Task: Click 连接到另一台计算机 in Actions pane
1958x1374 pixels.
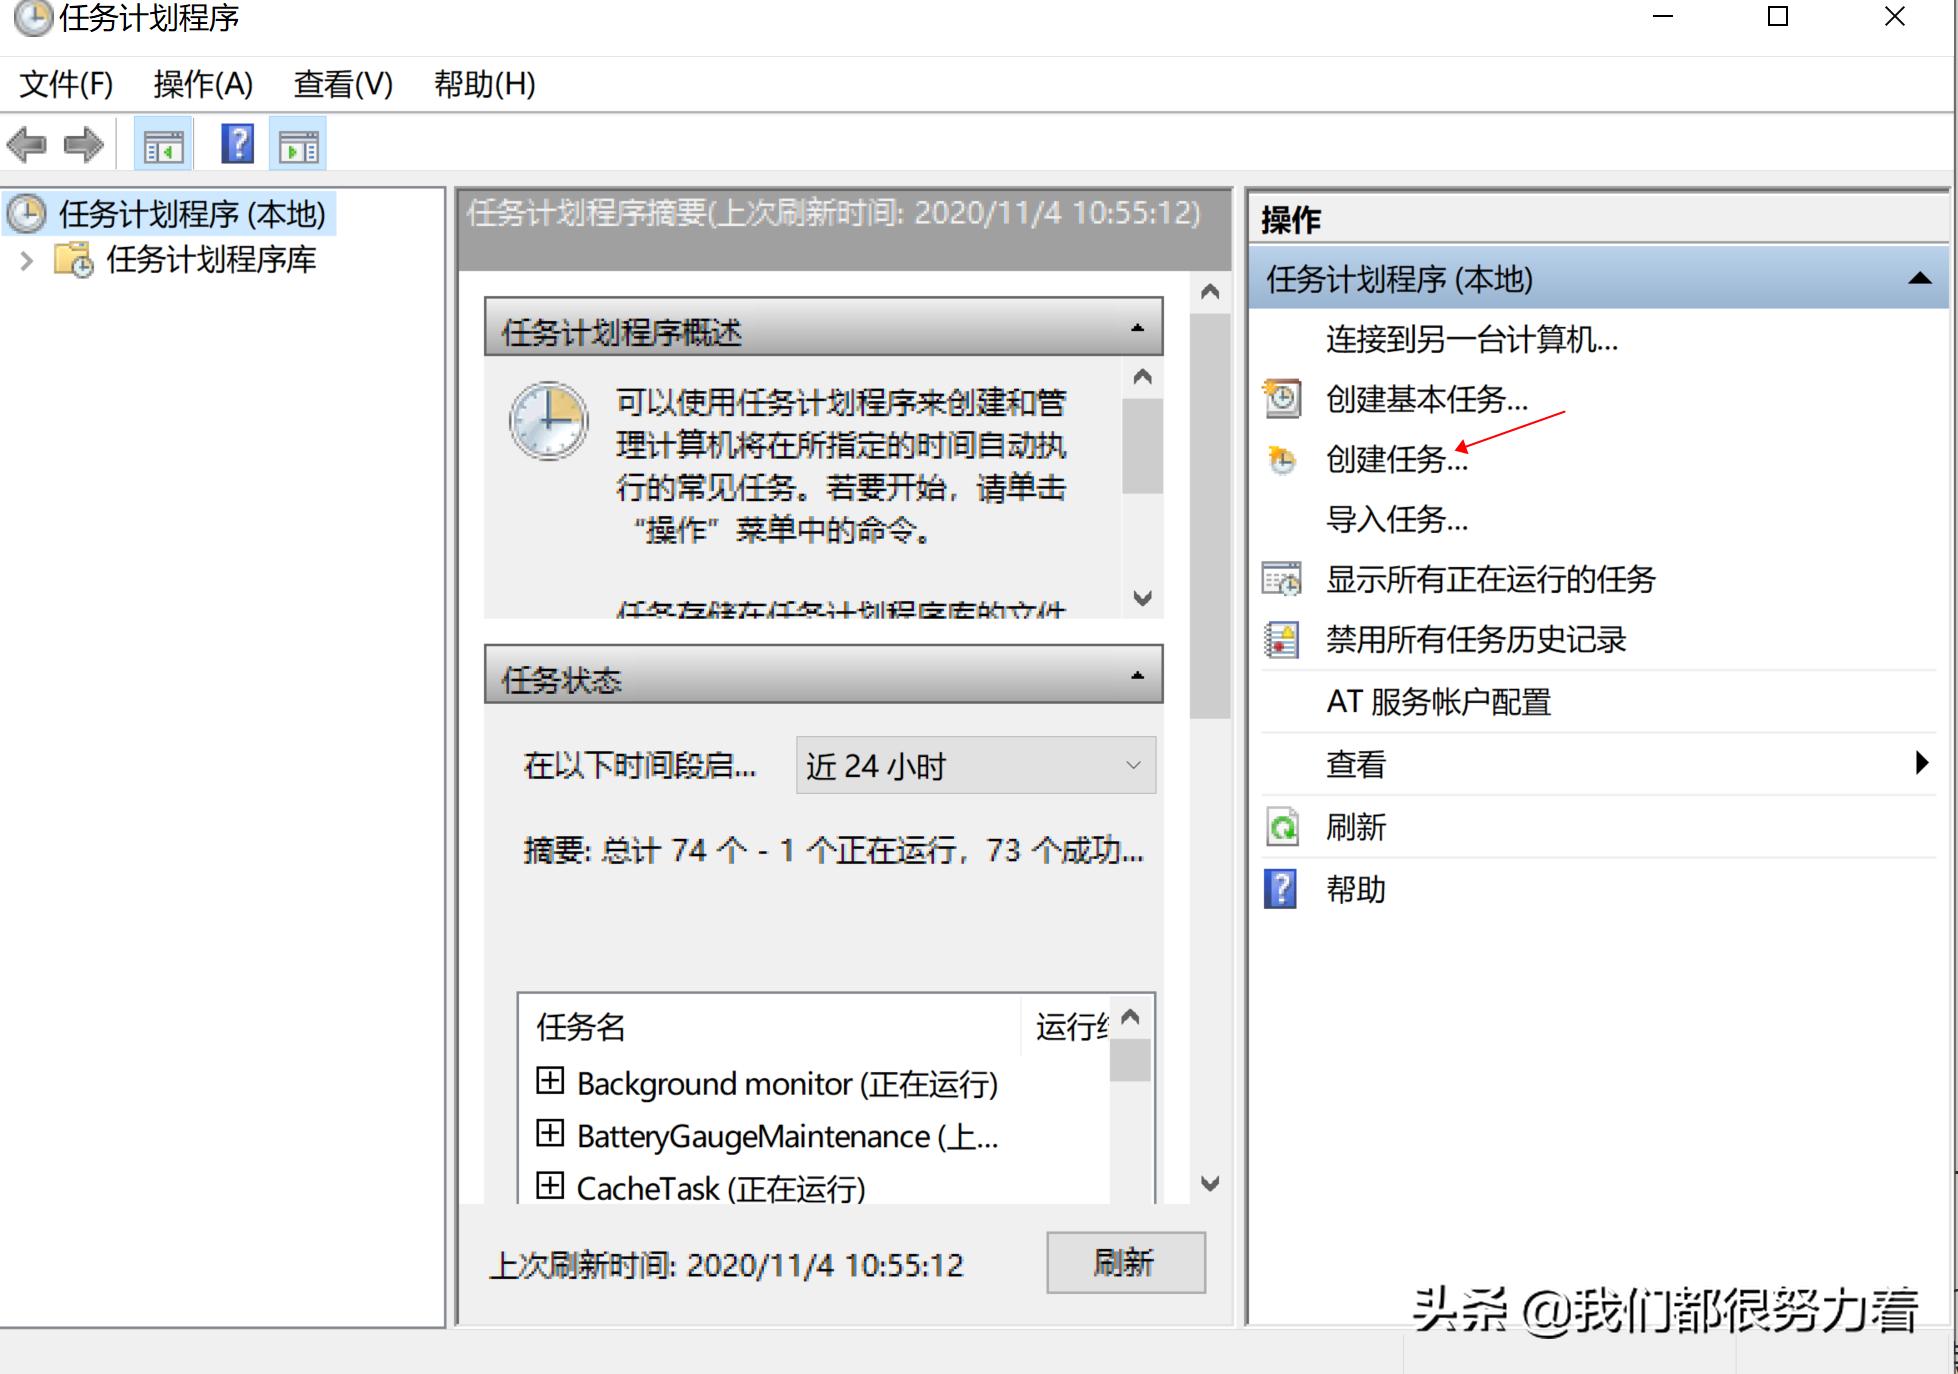Action: pos(1470,340)
